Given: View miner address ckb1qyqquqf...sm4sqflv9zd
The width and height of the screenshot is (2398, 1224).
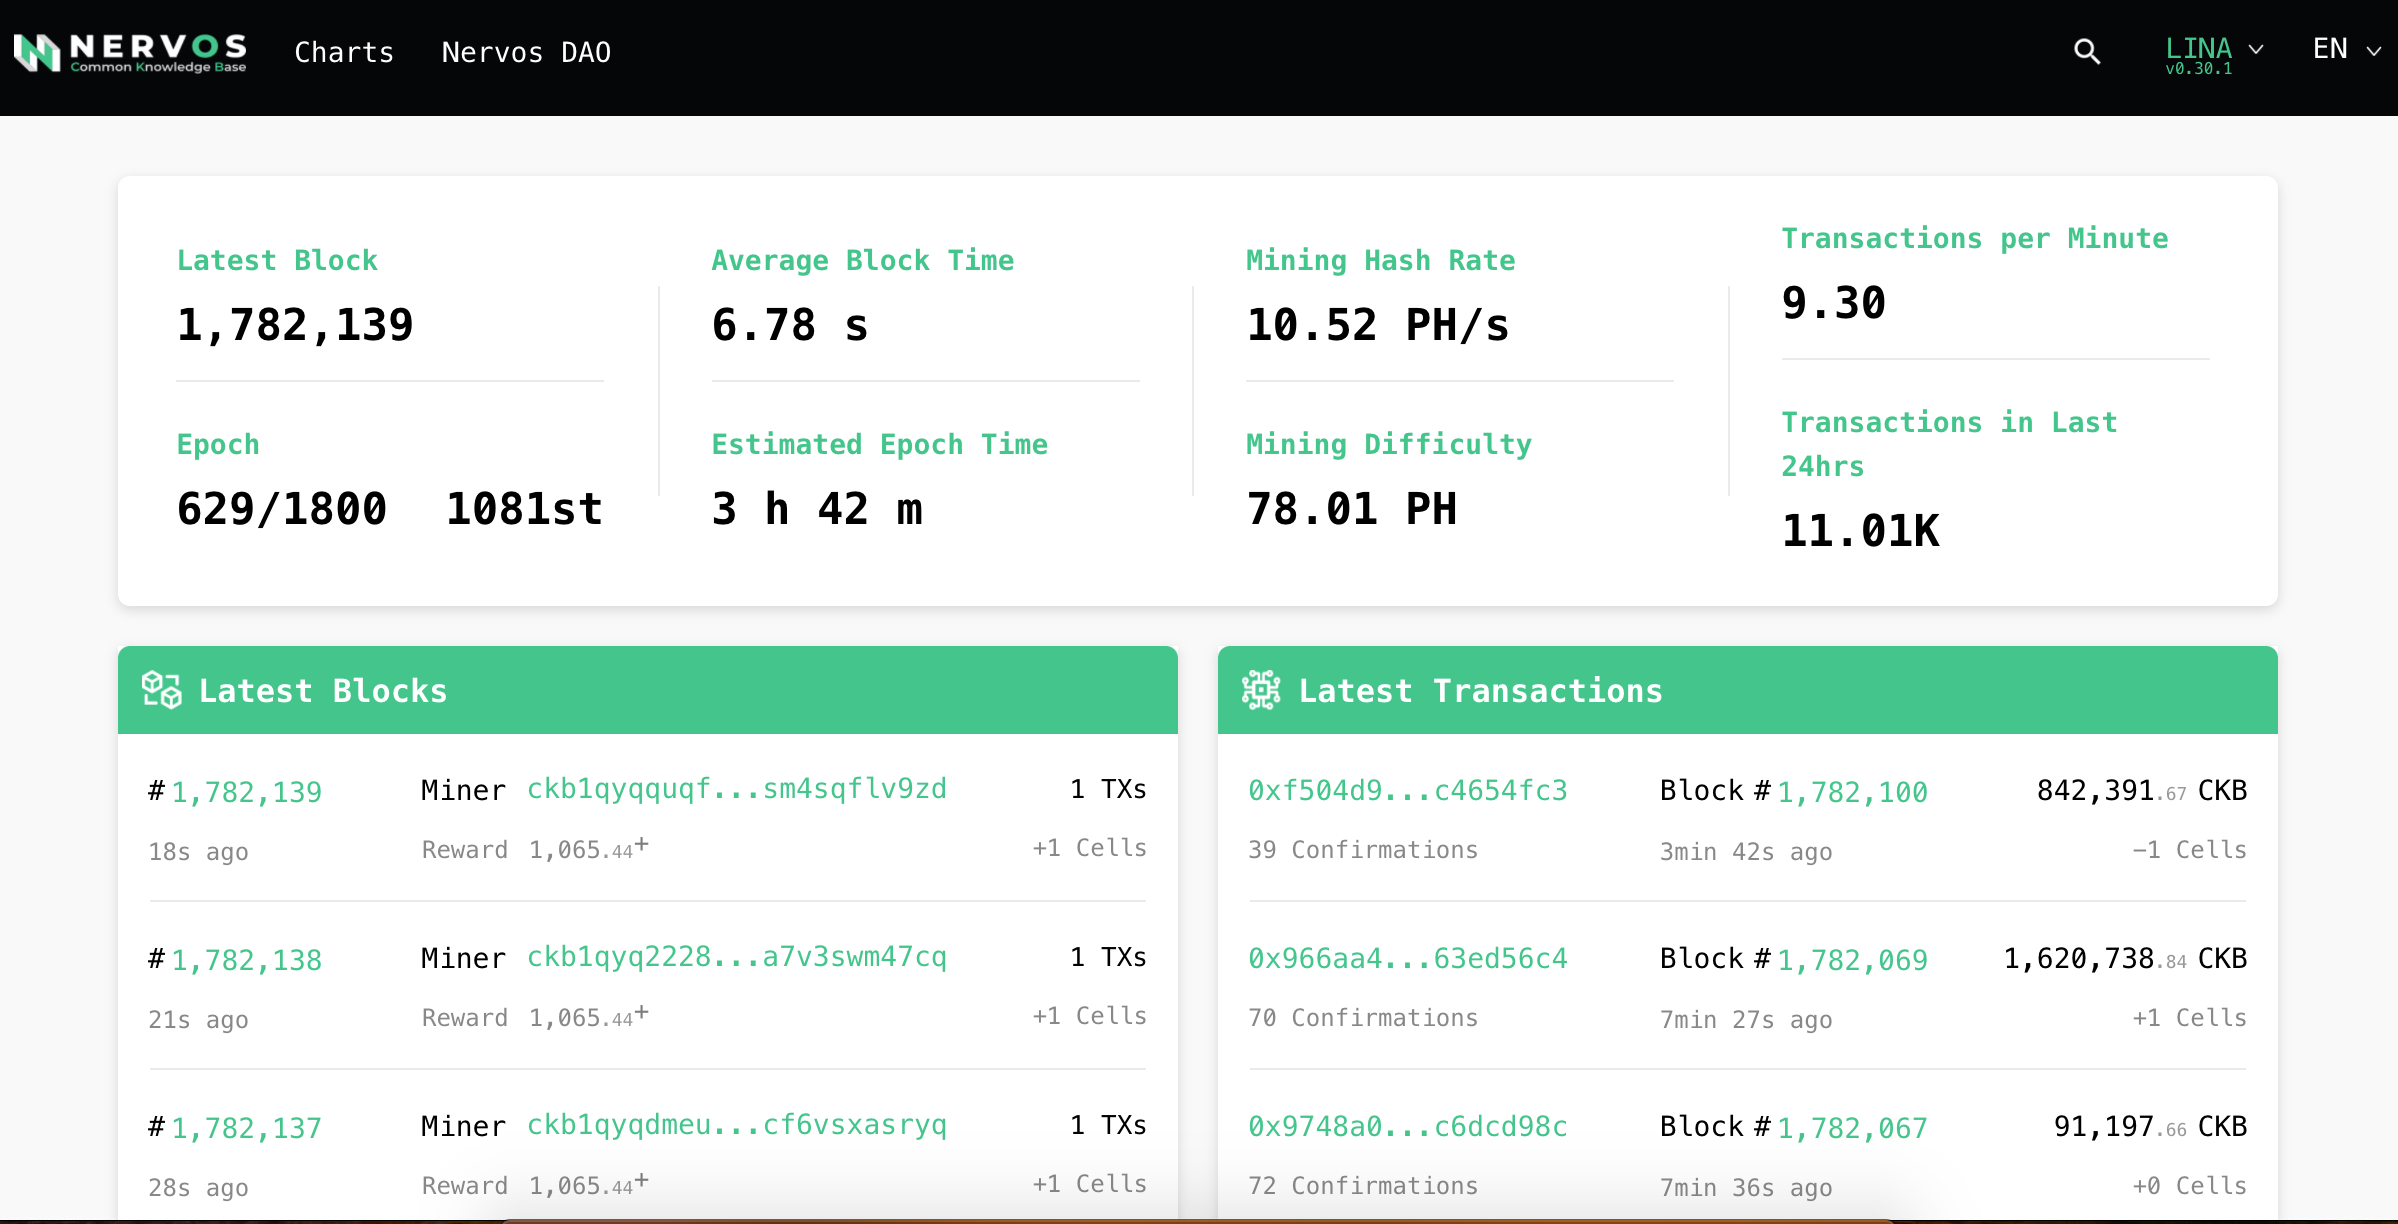Looking at the screenshot, I should tap(736, 789).
